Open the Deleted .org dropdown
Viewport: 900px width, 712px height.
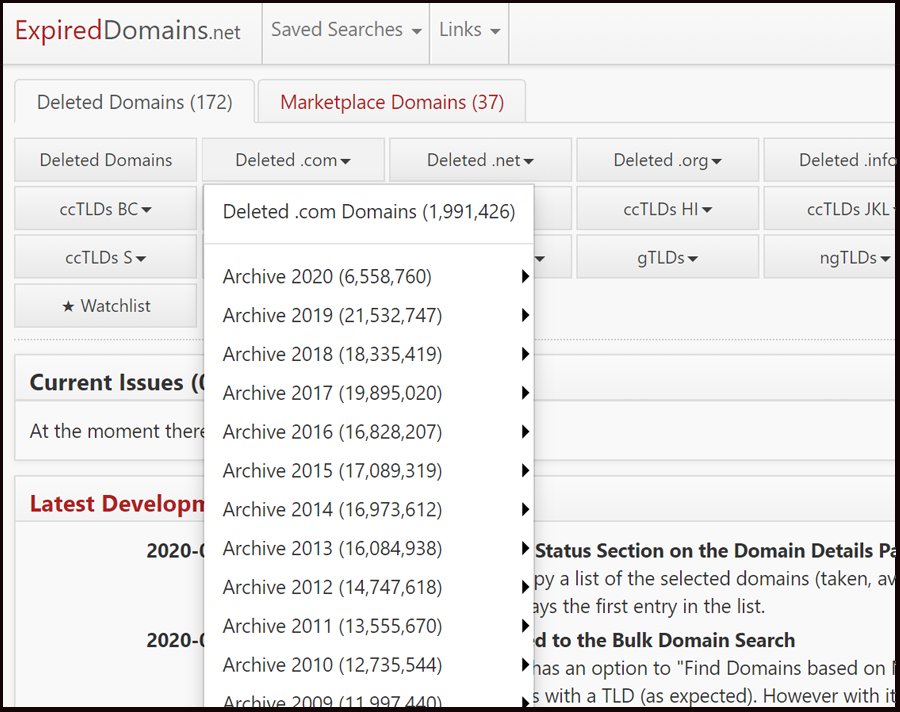(x=667, y=160)
